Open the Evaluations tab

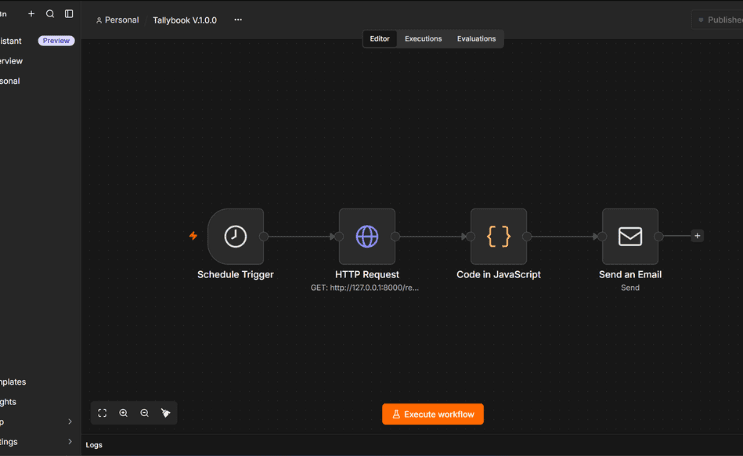point(476,39)
